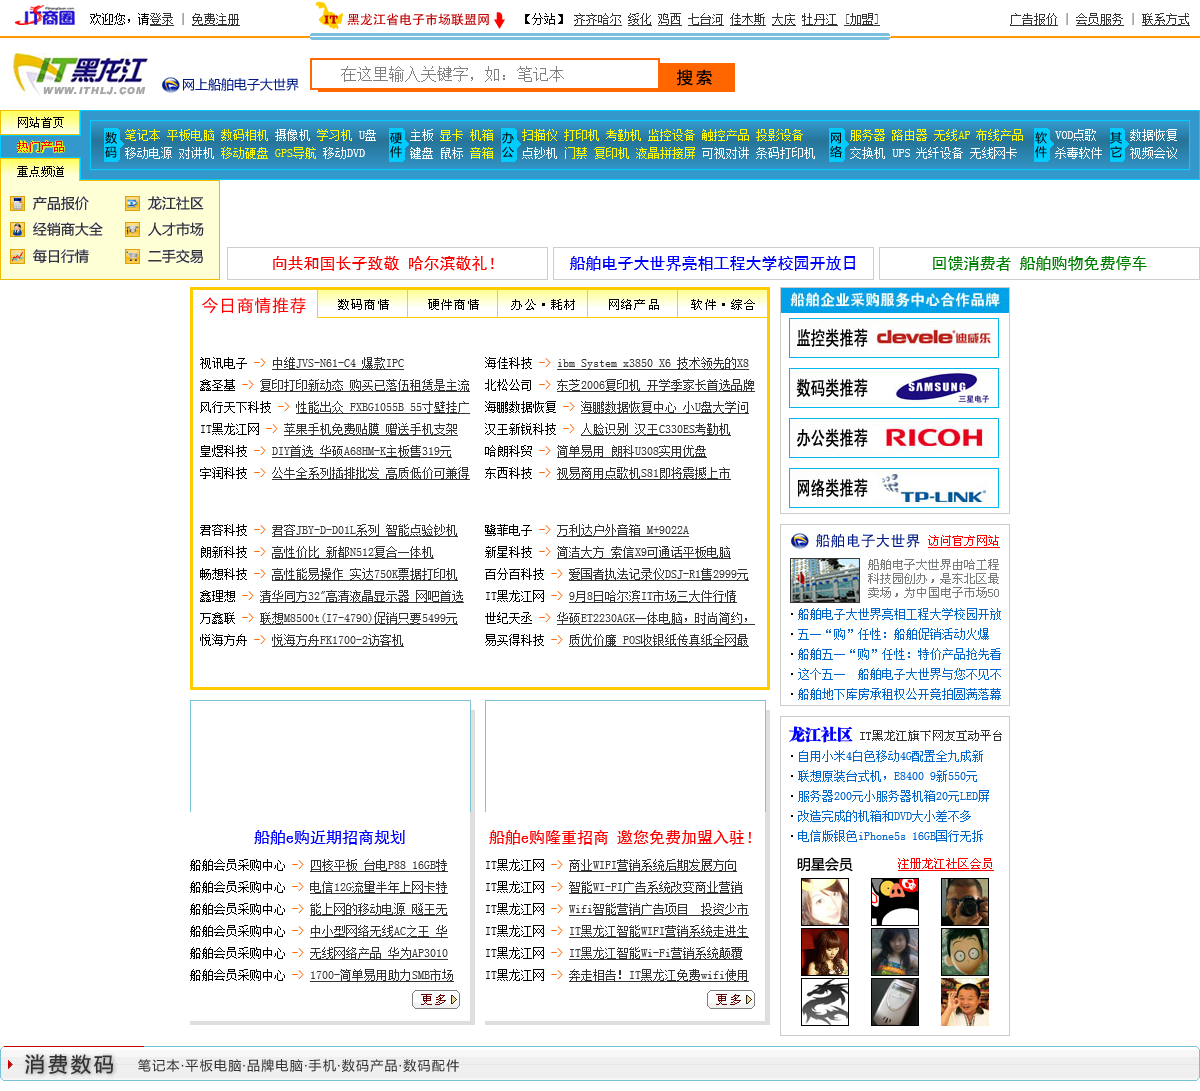The width and height of the screenshot is (1200, 1091).
Task: Open the 万利达户外音箱 M+9022A article
Action: point(623,530)
